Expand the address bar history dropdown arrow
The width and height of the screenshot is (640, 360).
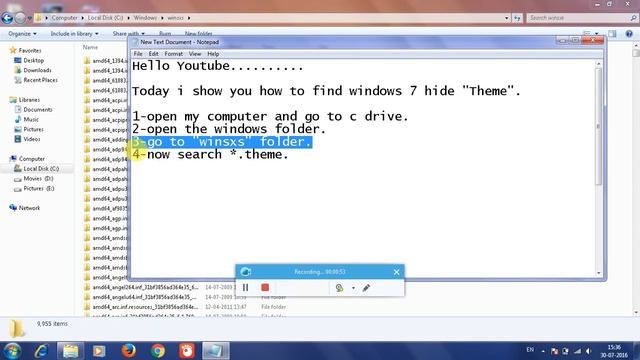coord(507,18)
